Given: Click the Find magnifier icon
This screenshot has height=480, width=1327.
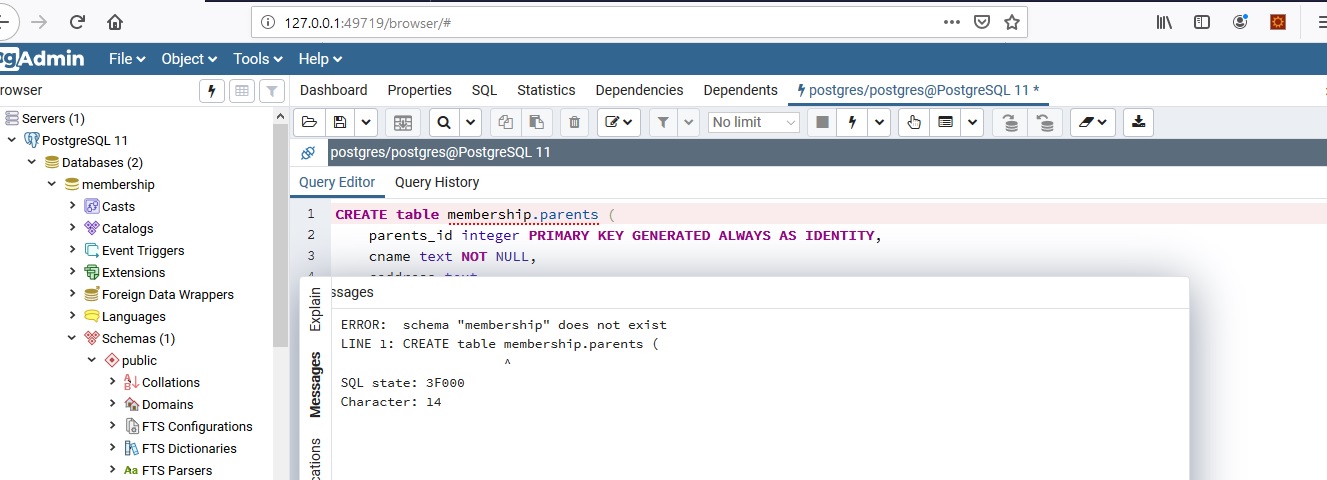Looking at the screenshot, I should [444, 122].
